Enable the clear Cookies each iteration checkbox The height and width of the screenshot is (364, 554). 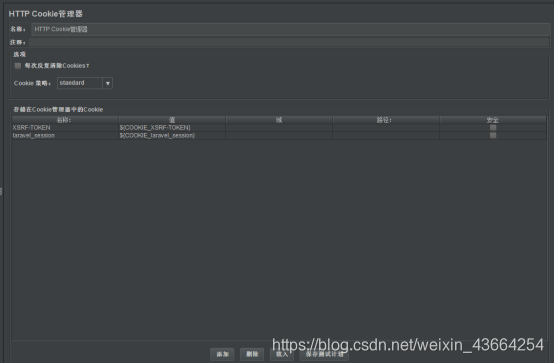click(x=18, y=66)
